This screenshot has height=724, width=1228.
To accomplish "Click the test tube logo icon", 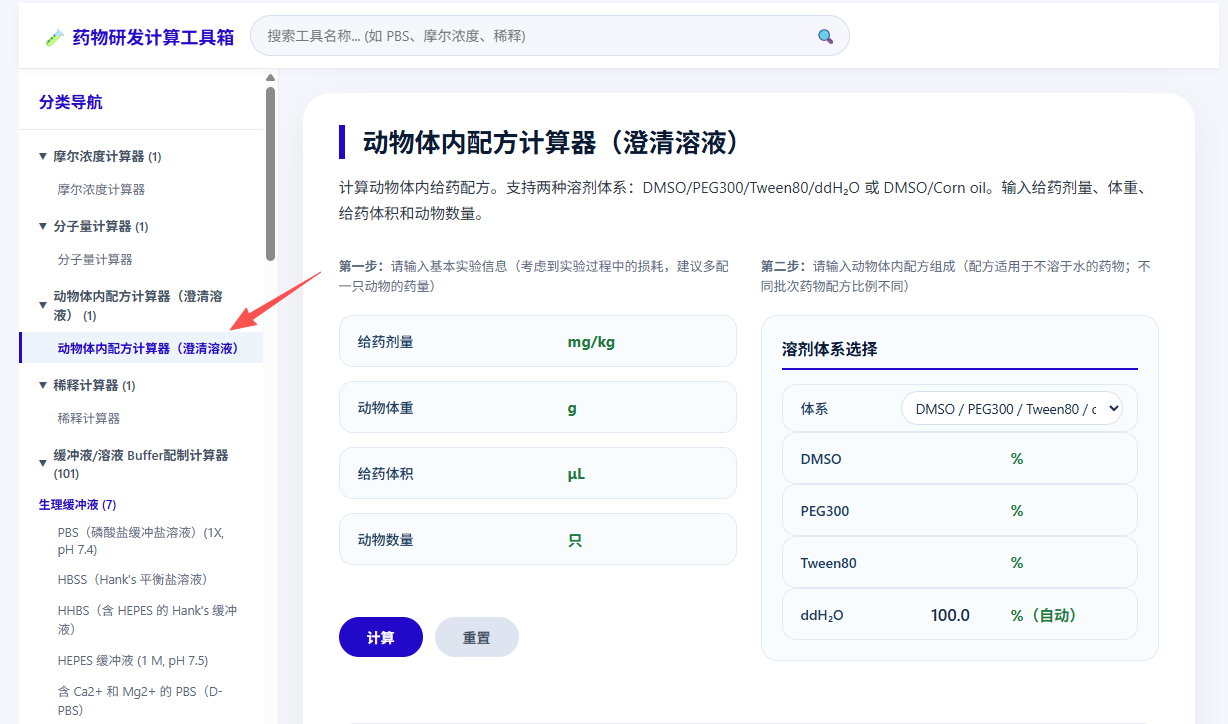I will click(x=55, y=37).
